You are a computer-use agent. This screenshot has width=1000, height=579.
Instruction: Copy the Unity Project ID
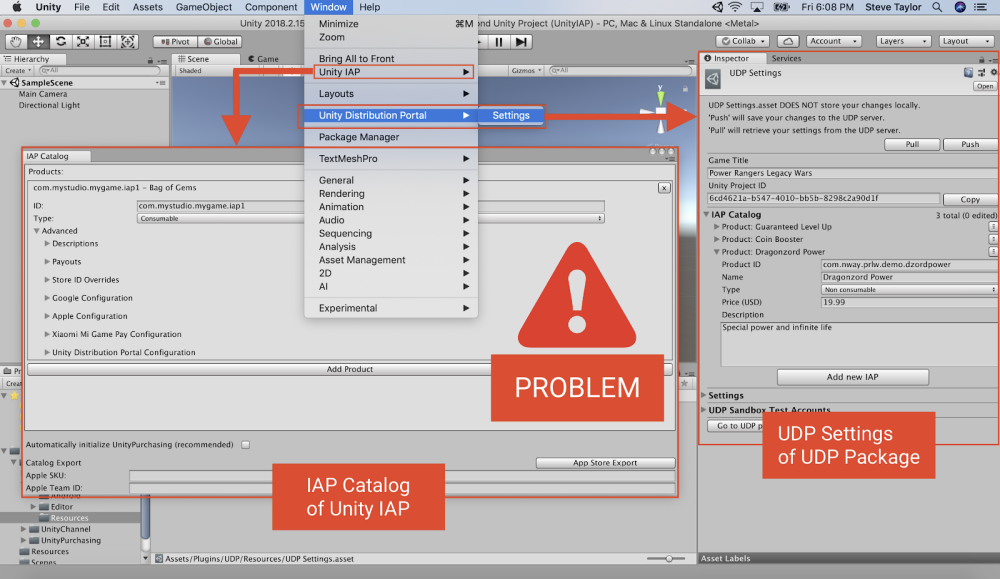coord(970,199)
